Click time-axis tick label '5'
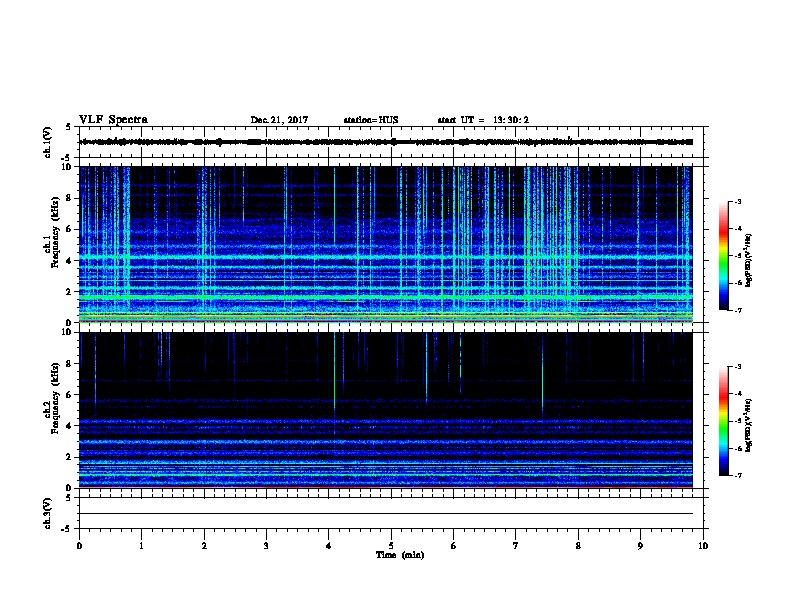Screen dimensions: 792x612 click(x=391, y=545)
